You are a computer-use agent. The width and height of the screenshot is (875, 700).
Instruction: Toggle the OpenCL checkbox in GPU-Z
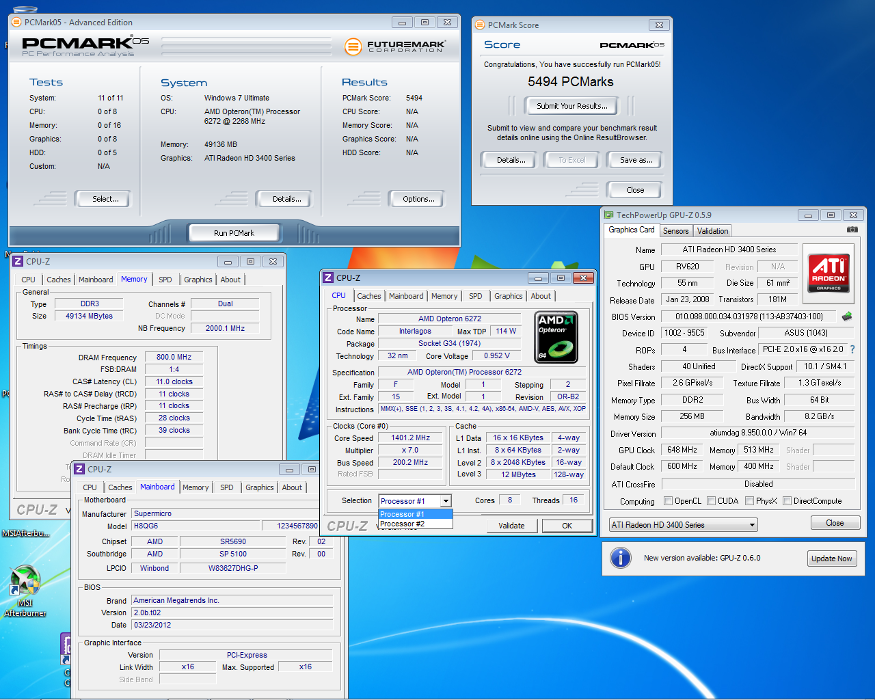coord(668,501)
